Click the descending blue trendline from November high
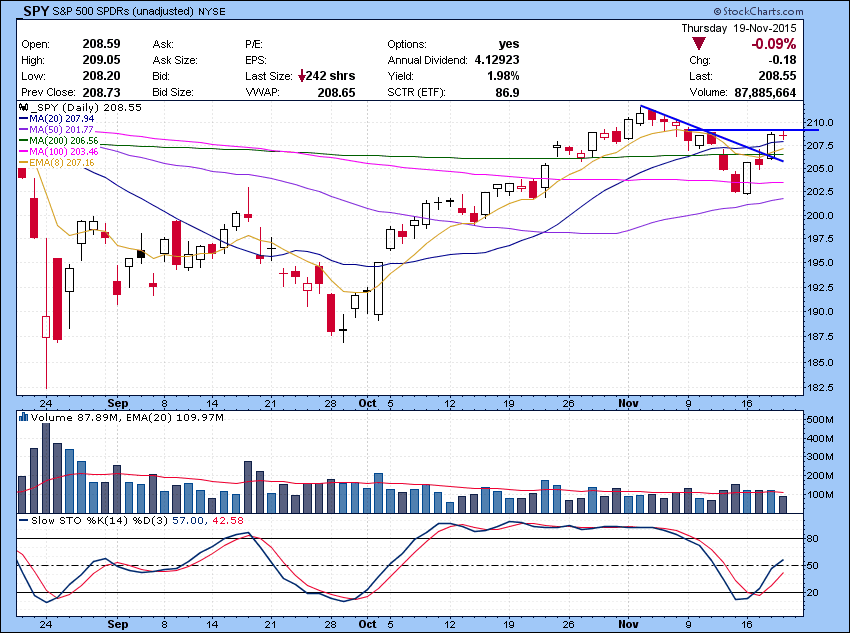The height and width of the screenshot is (633, 850). point(712,133)
